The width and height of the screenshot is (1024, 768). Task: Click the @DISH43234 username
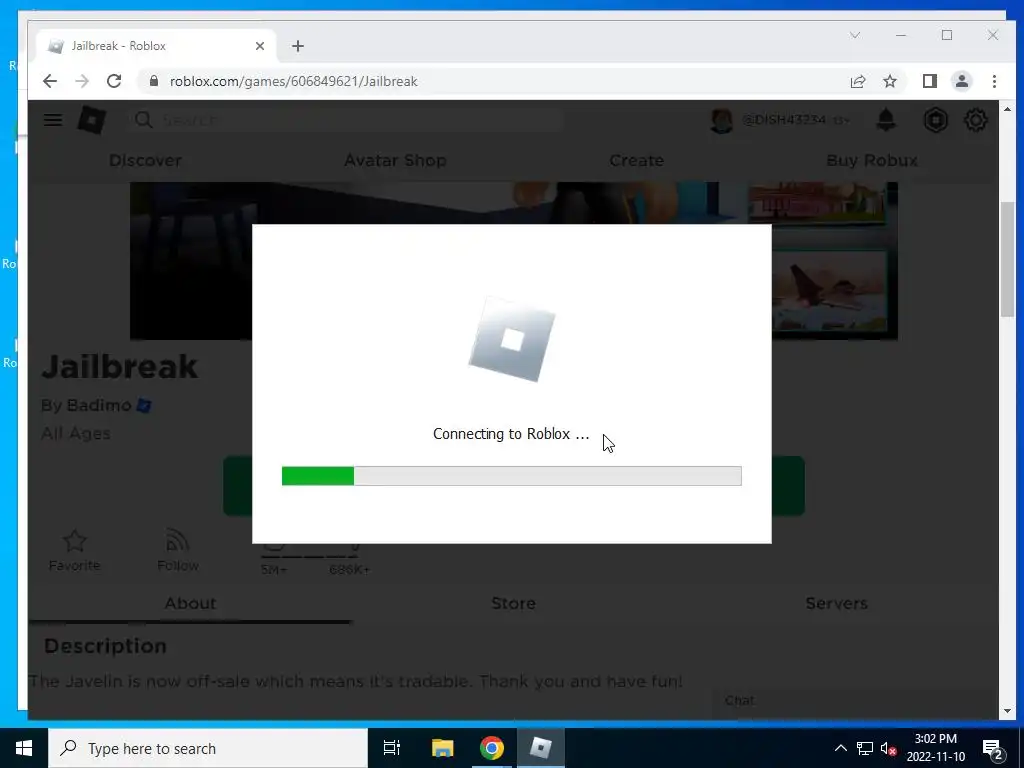click(784, 120)
